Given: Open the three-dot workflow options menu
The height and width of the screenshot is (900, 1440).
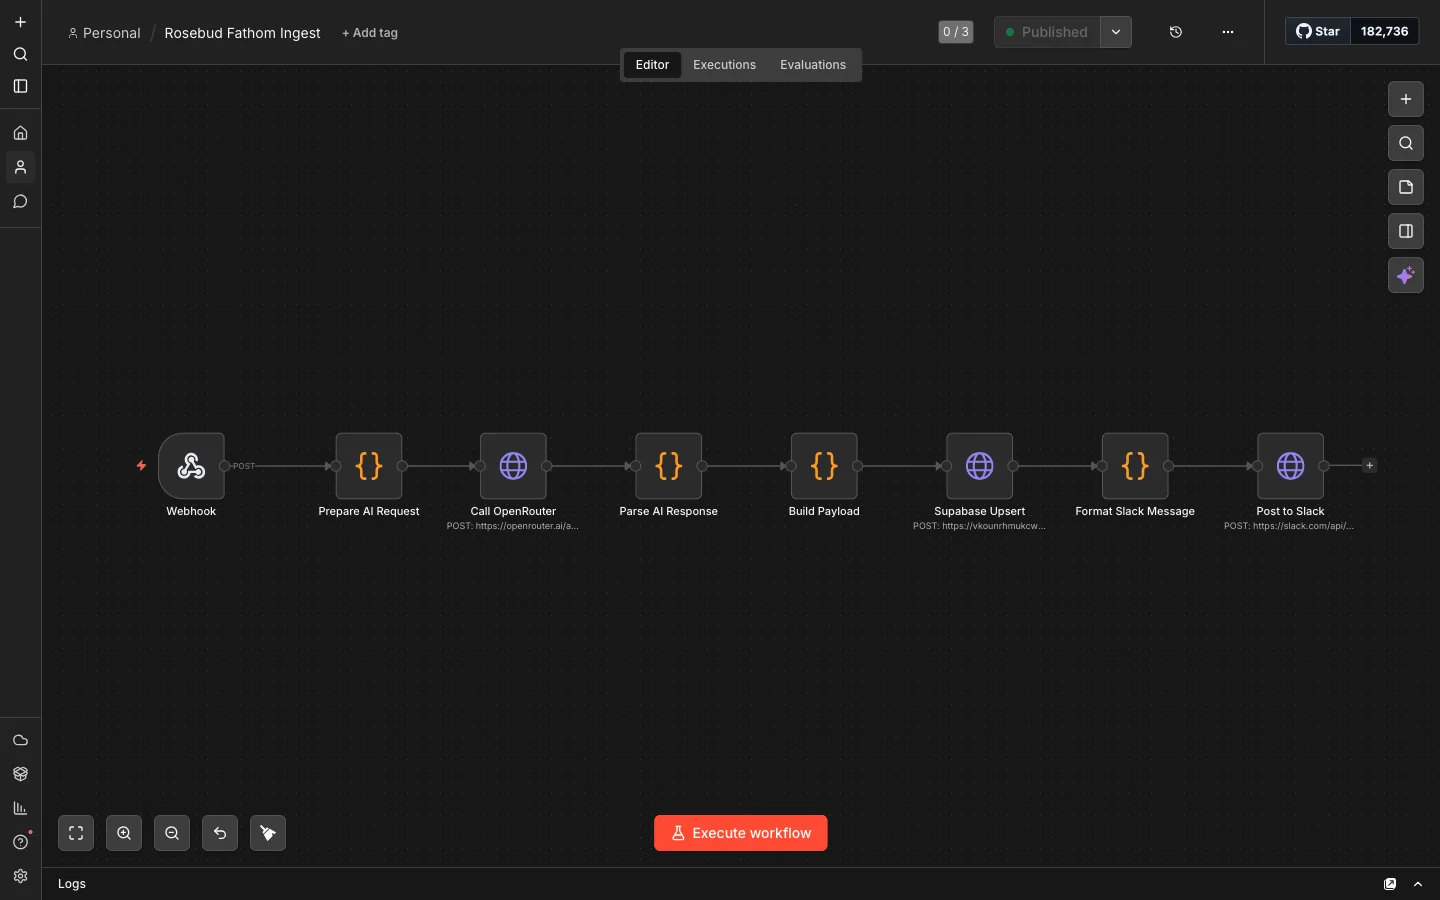Looking at the screenshot, I should 1228,32.
